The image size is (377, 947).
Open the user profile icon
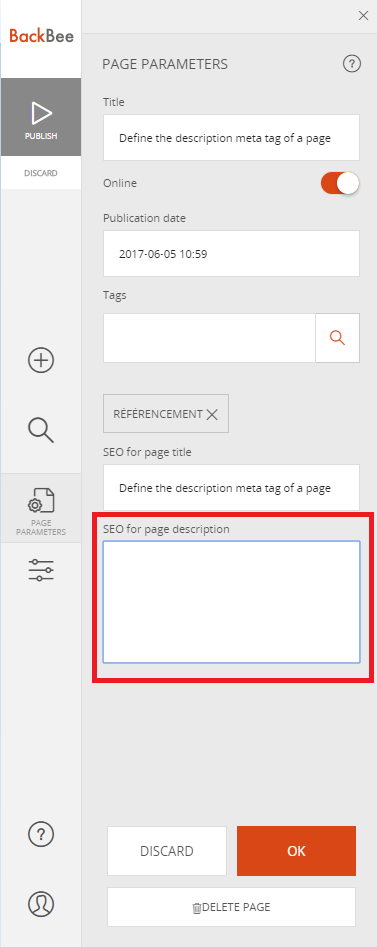pyautogui.click(x=41, y=904)
